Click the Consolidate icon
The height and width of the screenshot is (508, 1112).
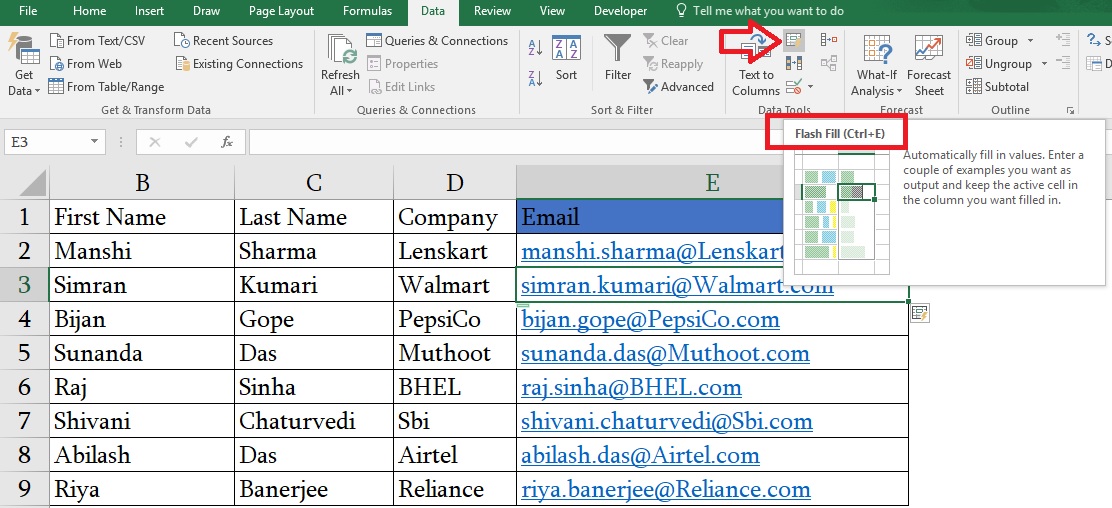[828, 40]
